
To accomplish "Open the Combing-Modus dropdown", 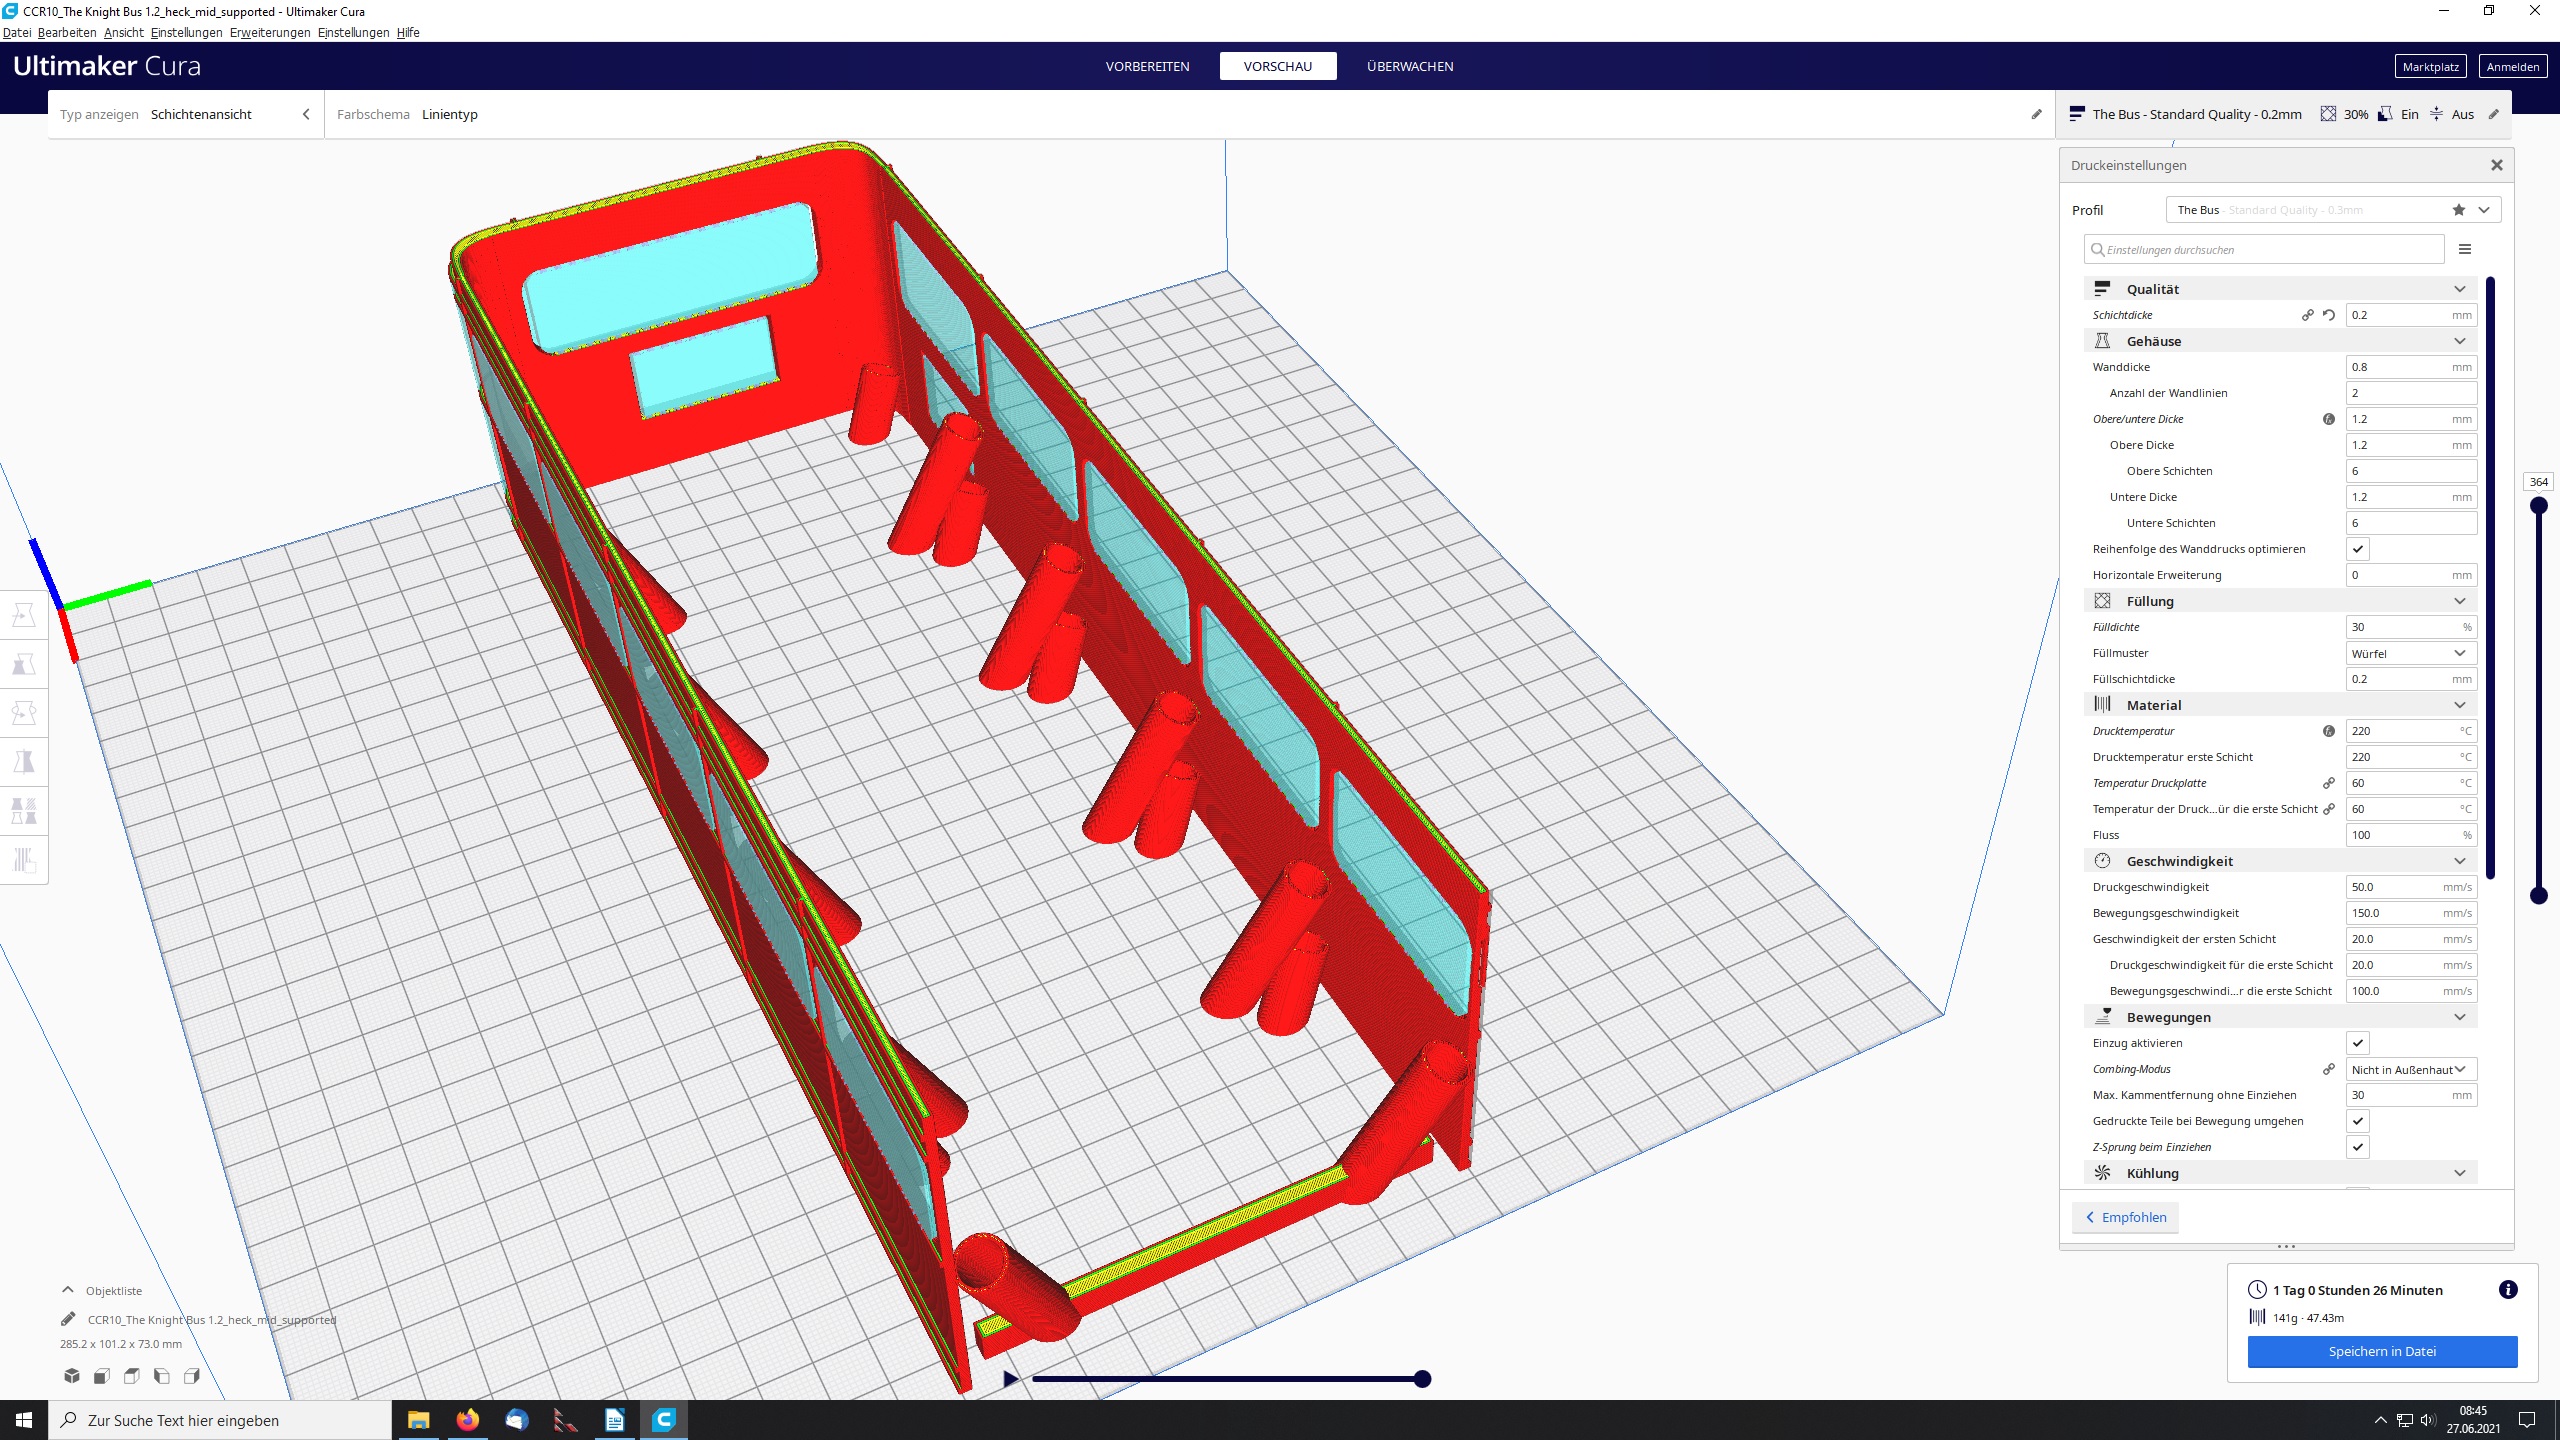I will click(x=2410, y=1069).
